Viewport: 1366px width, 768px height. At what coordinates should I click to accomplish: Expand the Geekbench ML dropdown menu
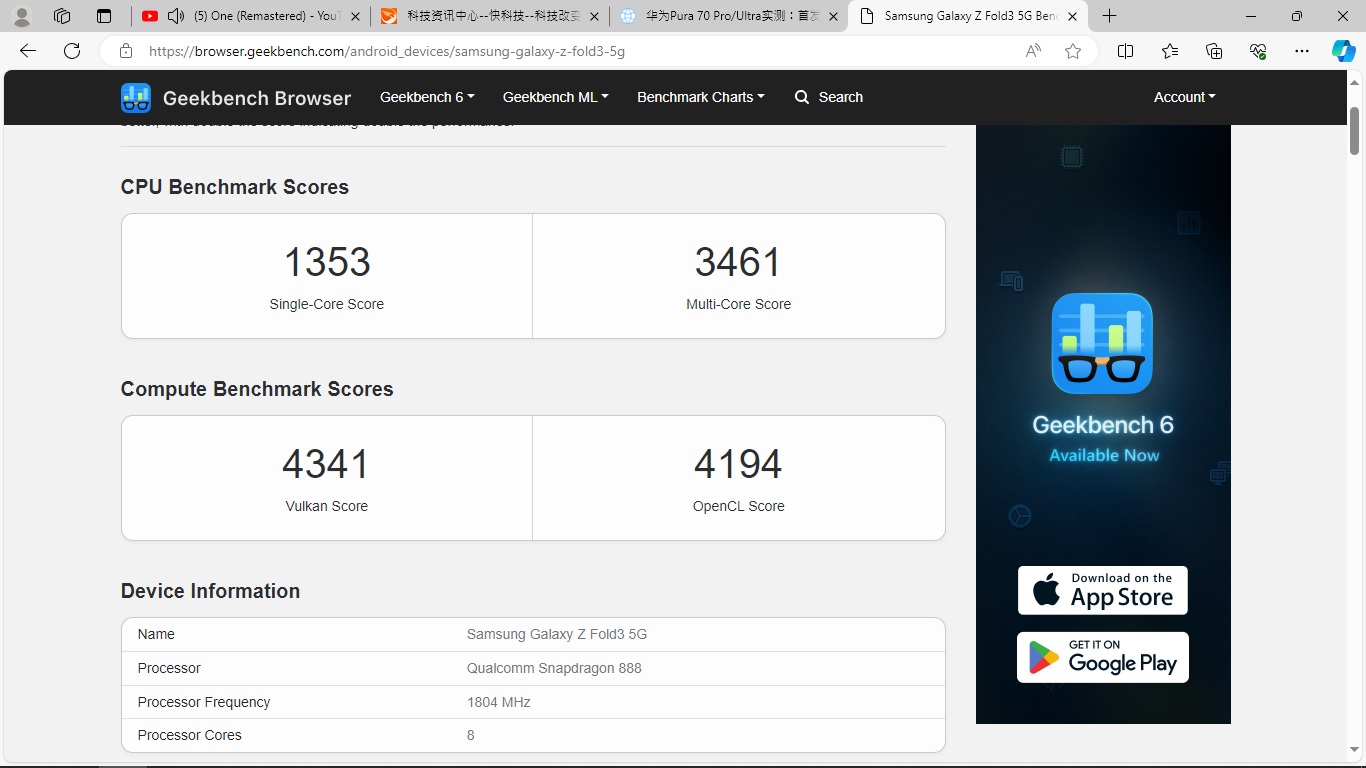coord(555,97)
